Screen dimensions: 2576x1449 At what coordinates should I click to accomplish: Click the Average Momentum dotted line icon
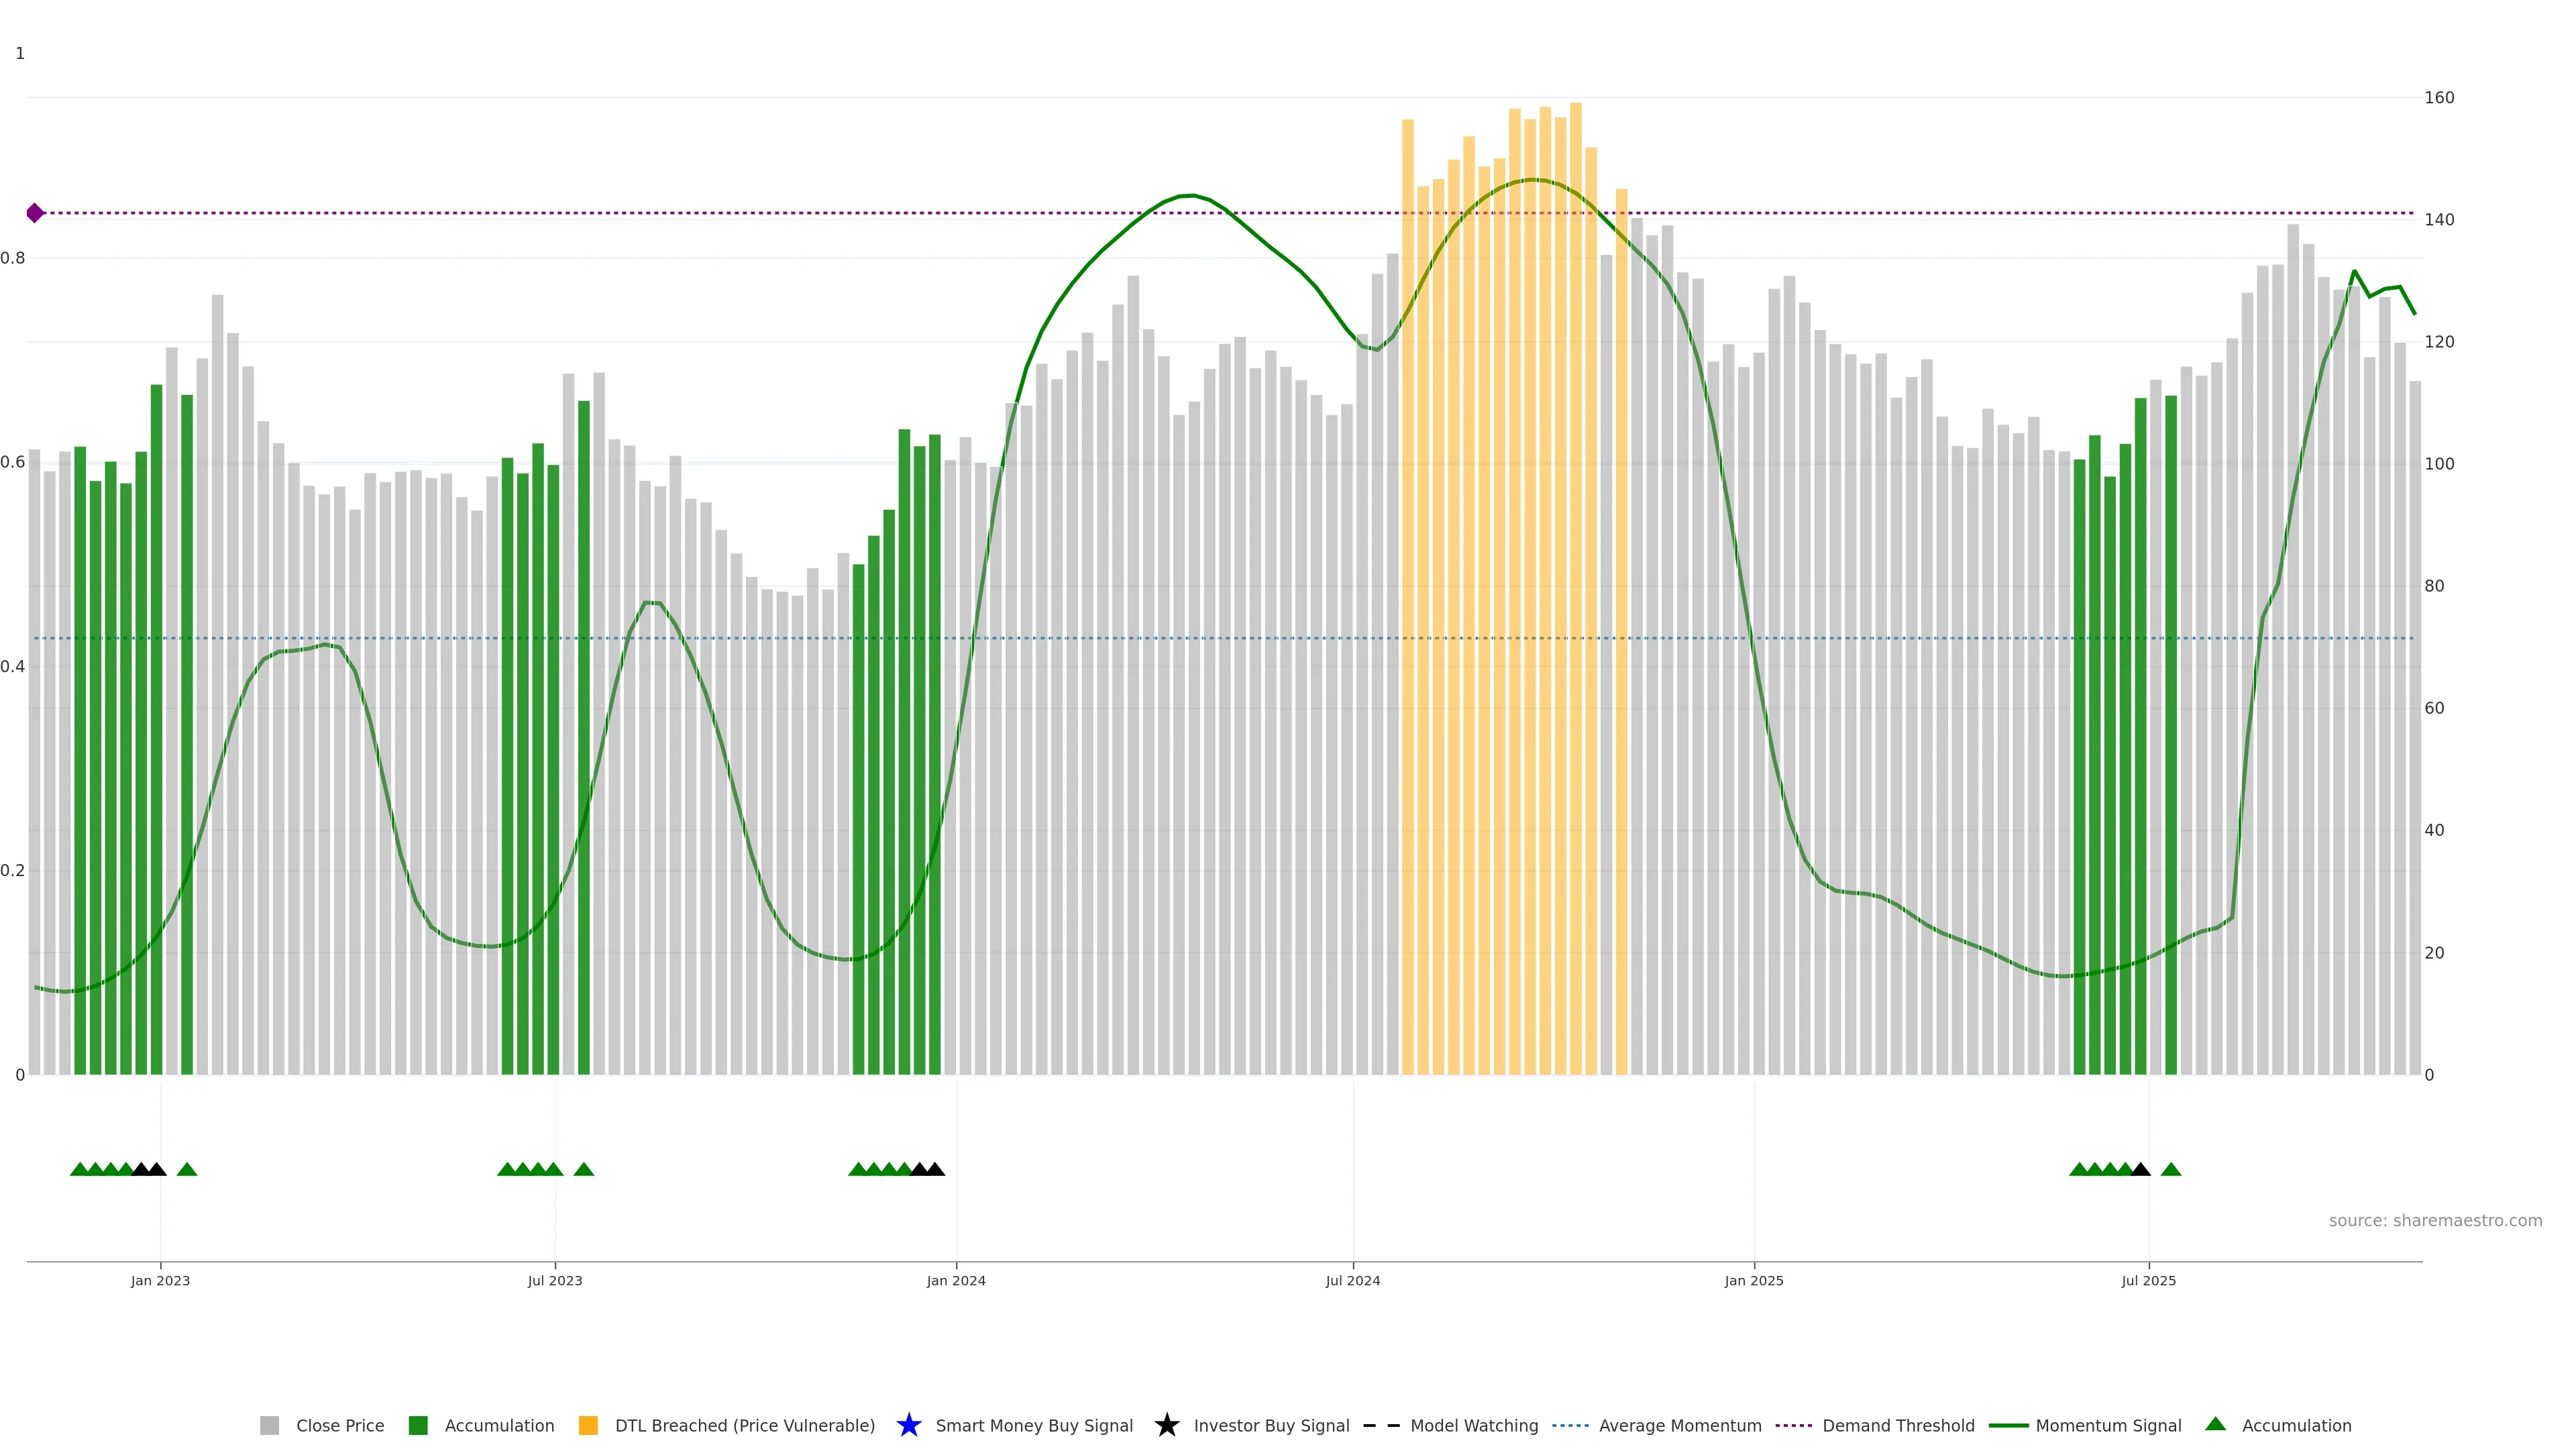[x=1570, y=1425]
